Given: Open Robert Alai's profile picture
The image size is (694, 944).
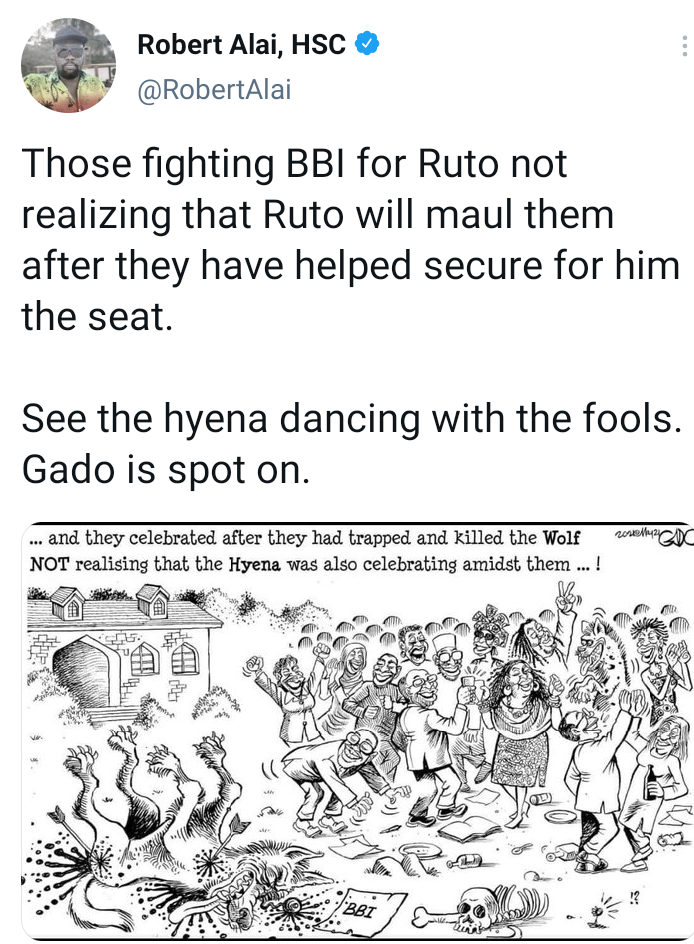Looking at the screenshot, I should (x=68, y=65).
